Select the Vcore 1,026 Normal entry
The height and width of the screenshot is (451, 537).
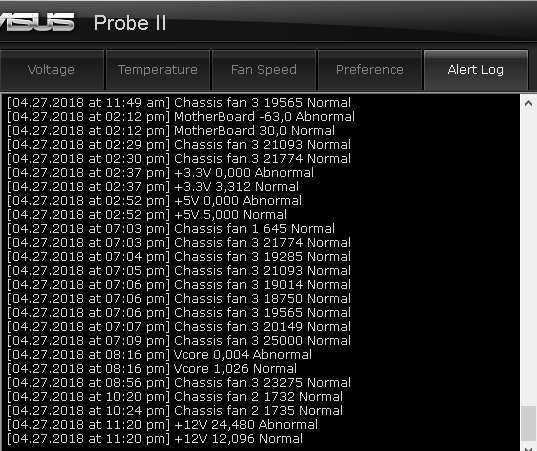click(x=152, y=369)
